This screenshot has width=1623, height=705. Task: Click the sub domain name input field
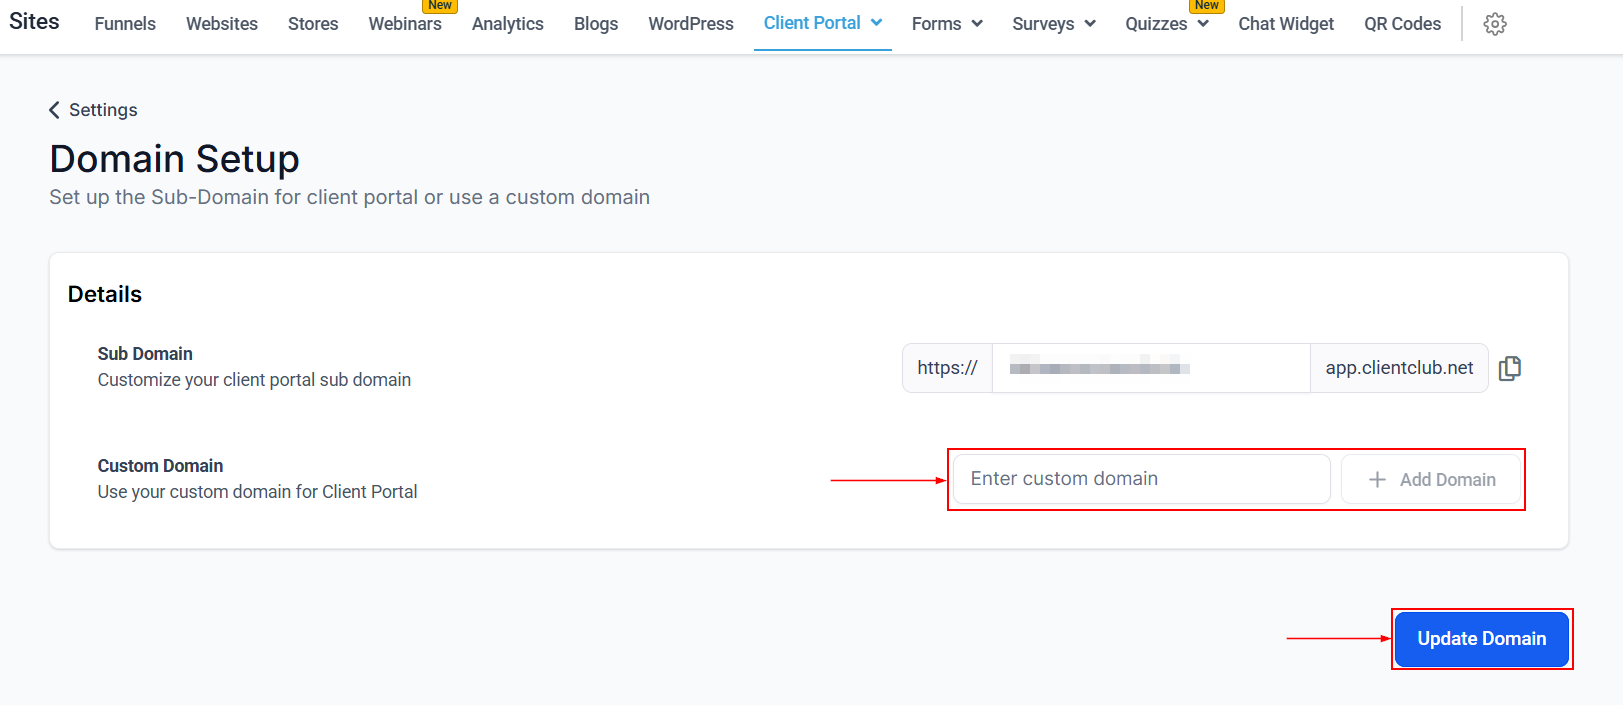coord(1150,368)
